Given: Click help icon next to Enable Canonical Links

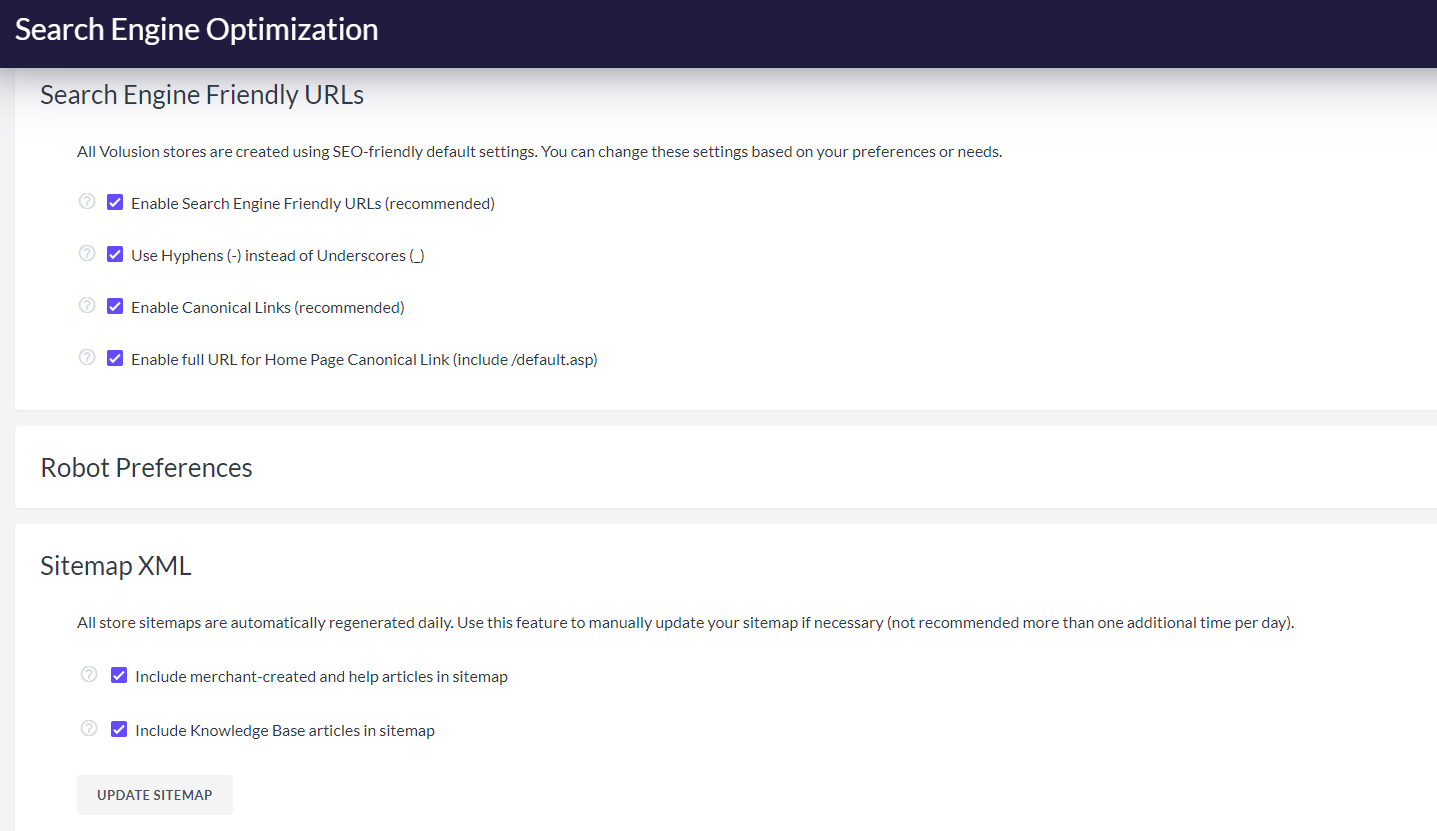Looking at the screenshot, I should coord(87,306).
